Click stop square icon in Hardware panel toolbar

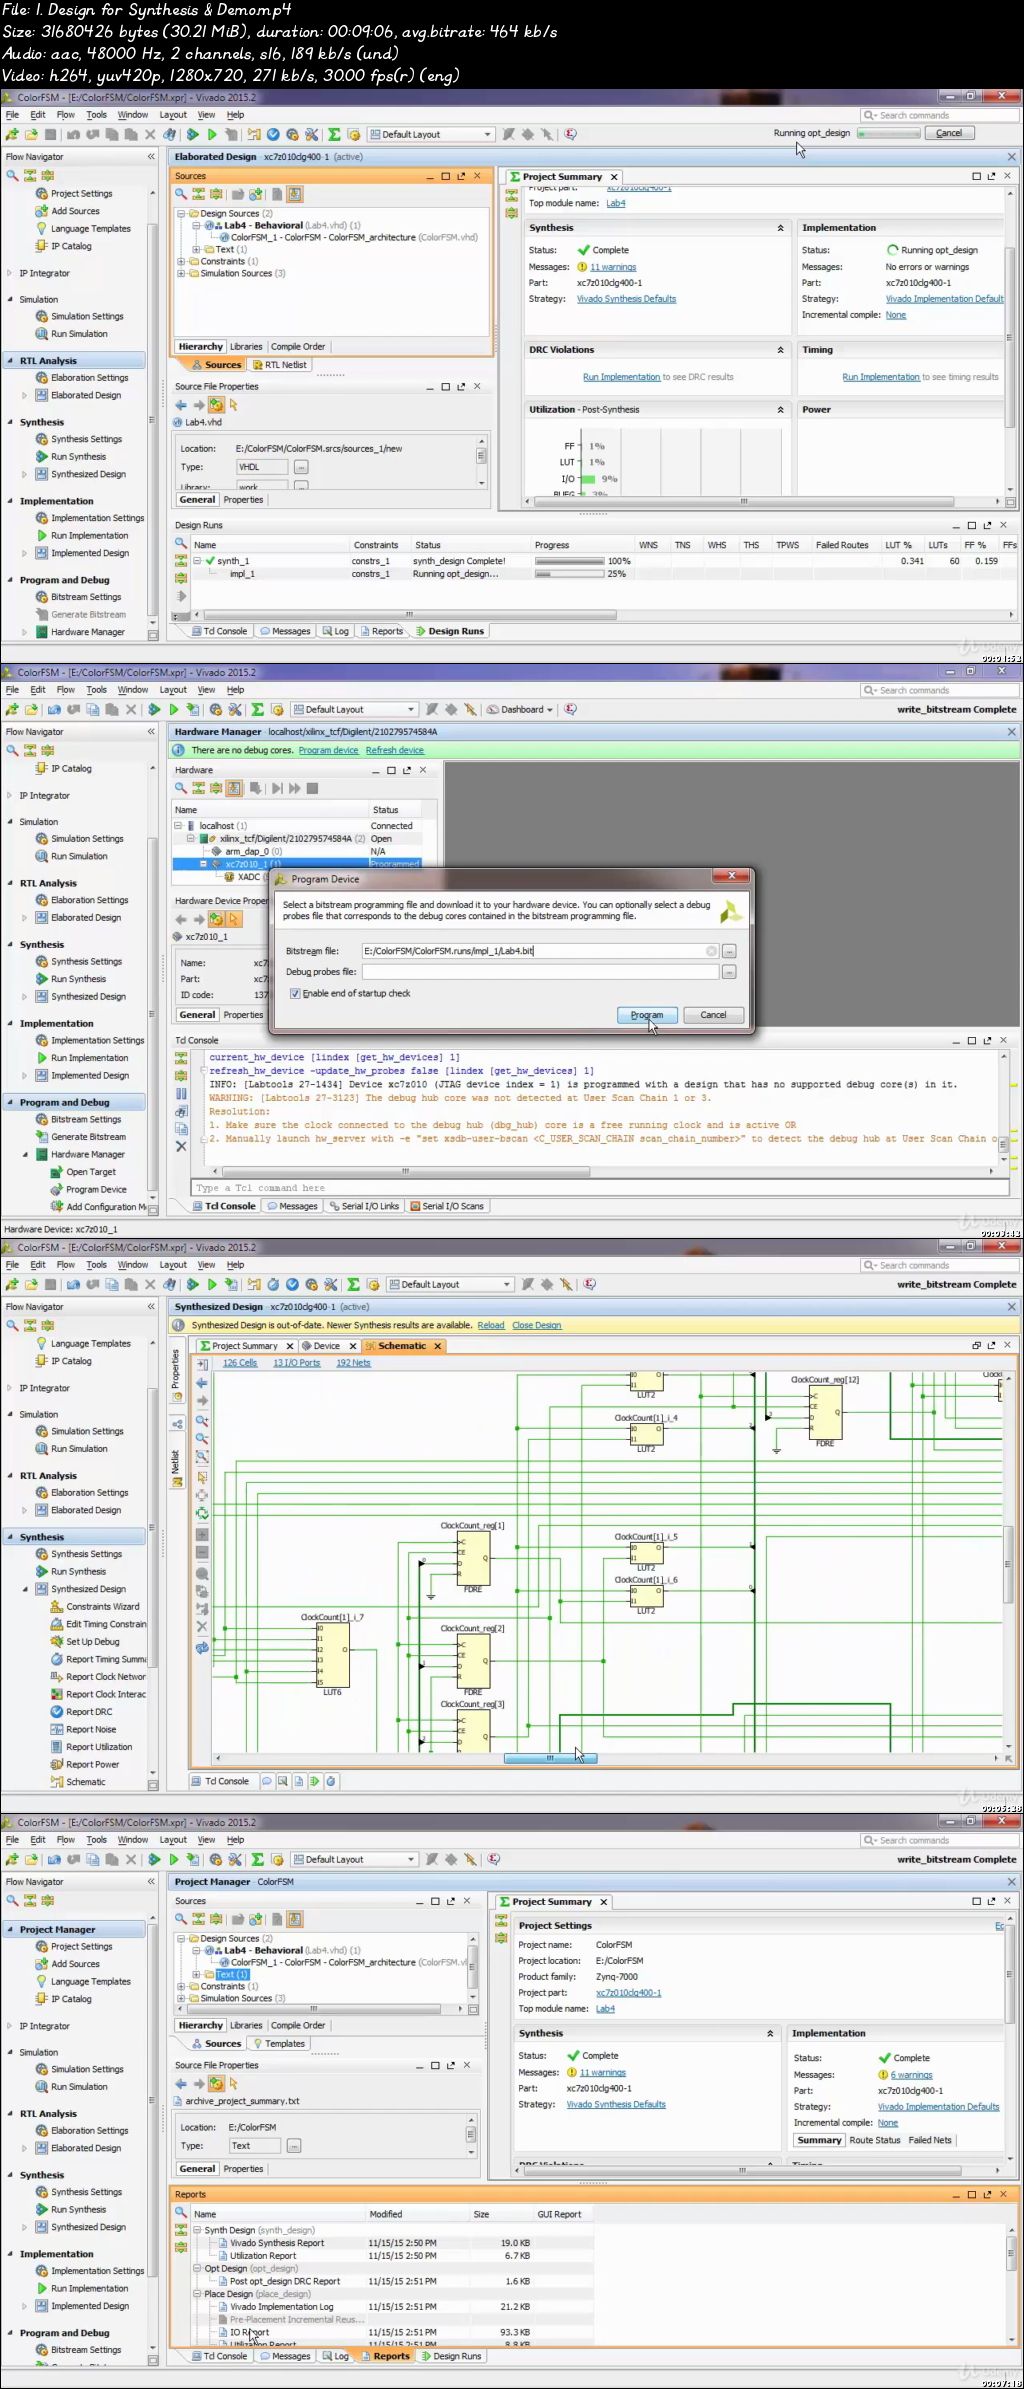[x=313, y=788]
